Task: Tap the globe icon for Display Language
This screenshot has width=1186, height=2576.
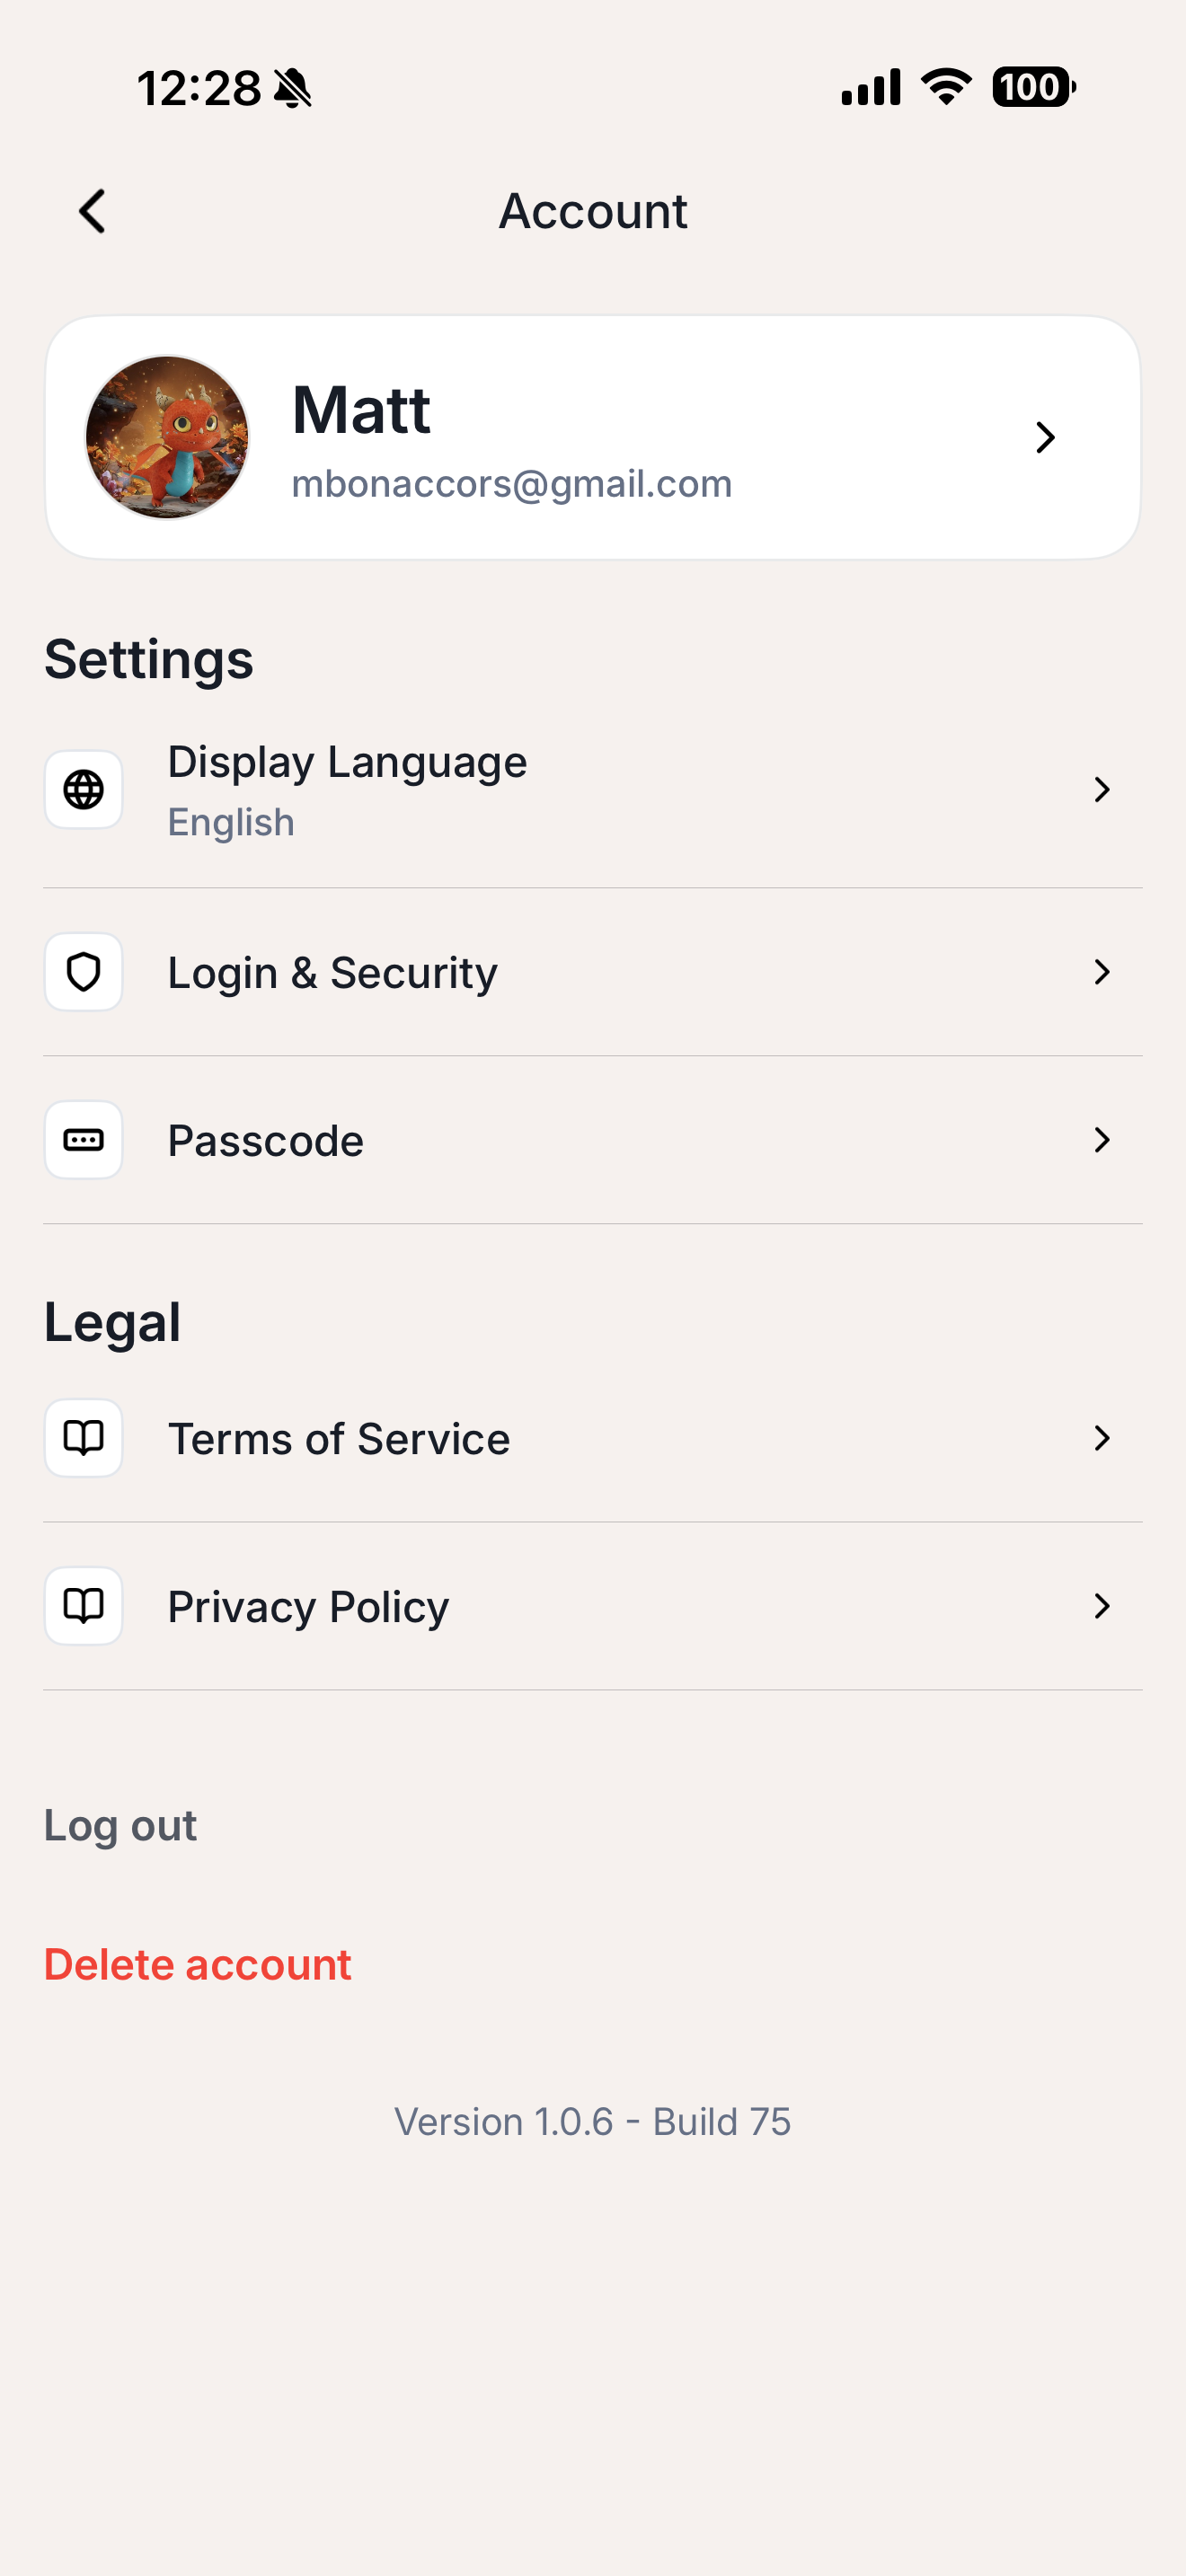Action: 84,790
